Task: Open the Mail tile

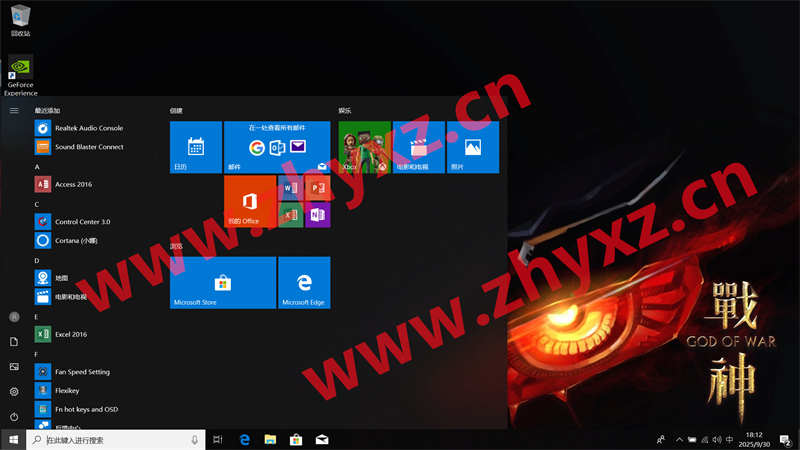Action: [277, 147]
